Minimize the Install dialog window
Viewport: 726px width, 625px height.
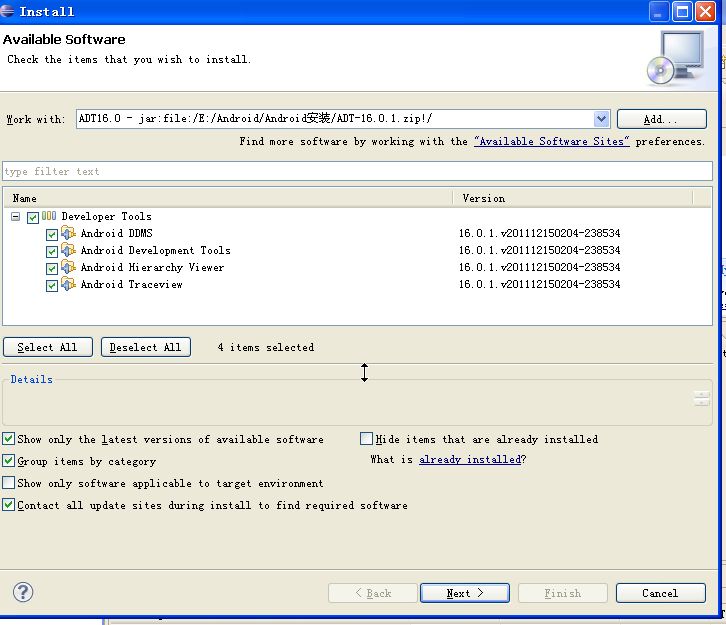659,12
